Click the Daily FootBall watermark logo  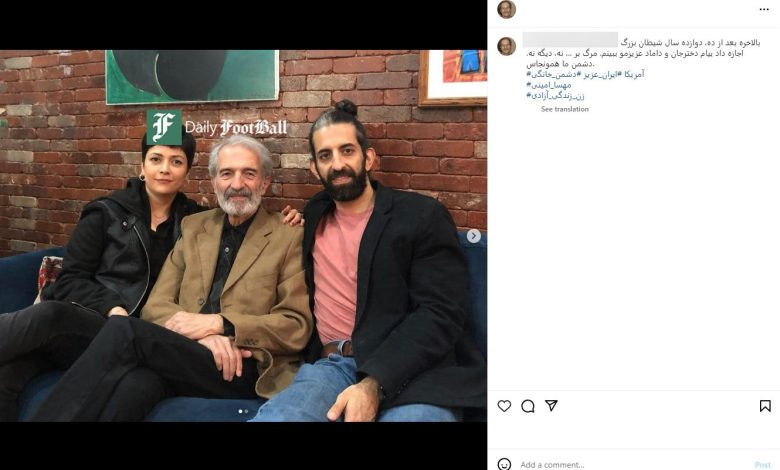[217, 127]
